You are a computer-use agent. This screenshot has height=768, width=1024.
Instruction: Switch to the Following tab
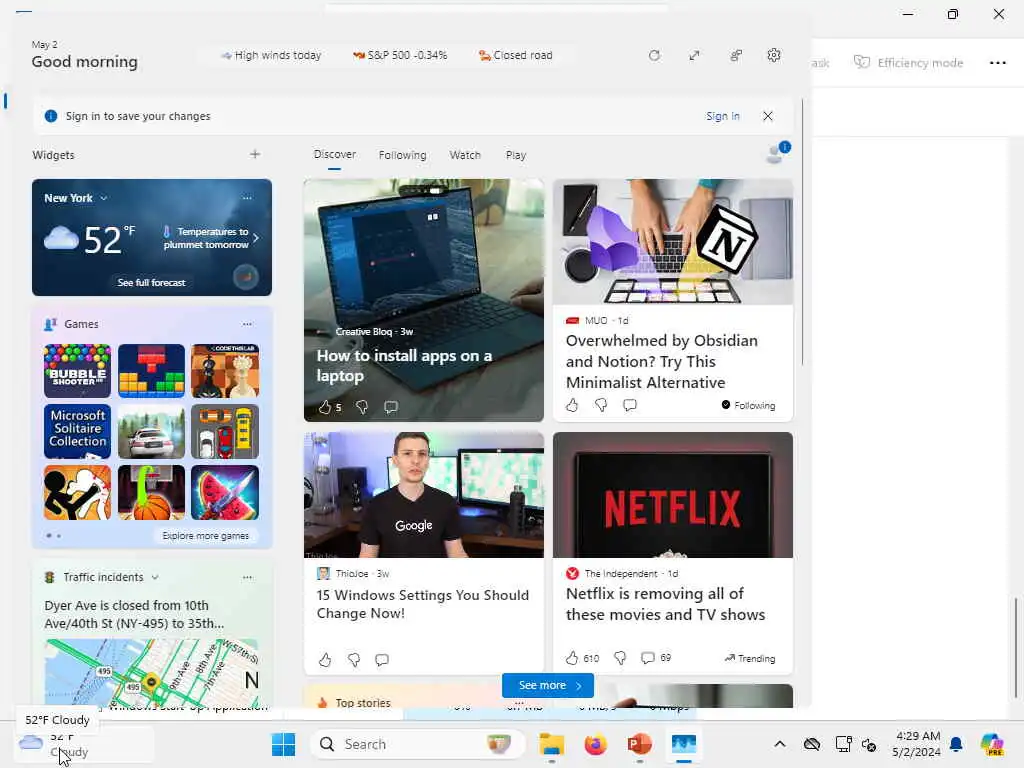(402, 155)
